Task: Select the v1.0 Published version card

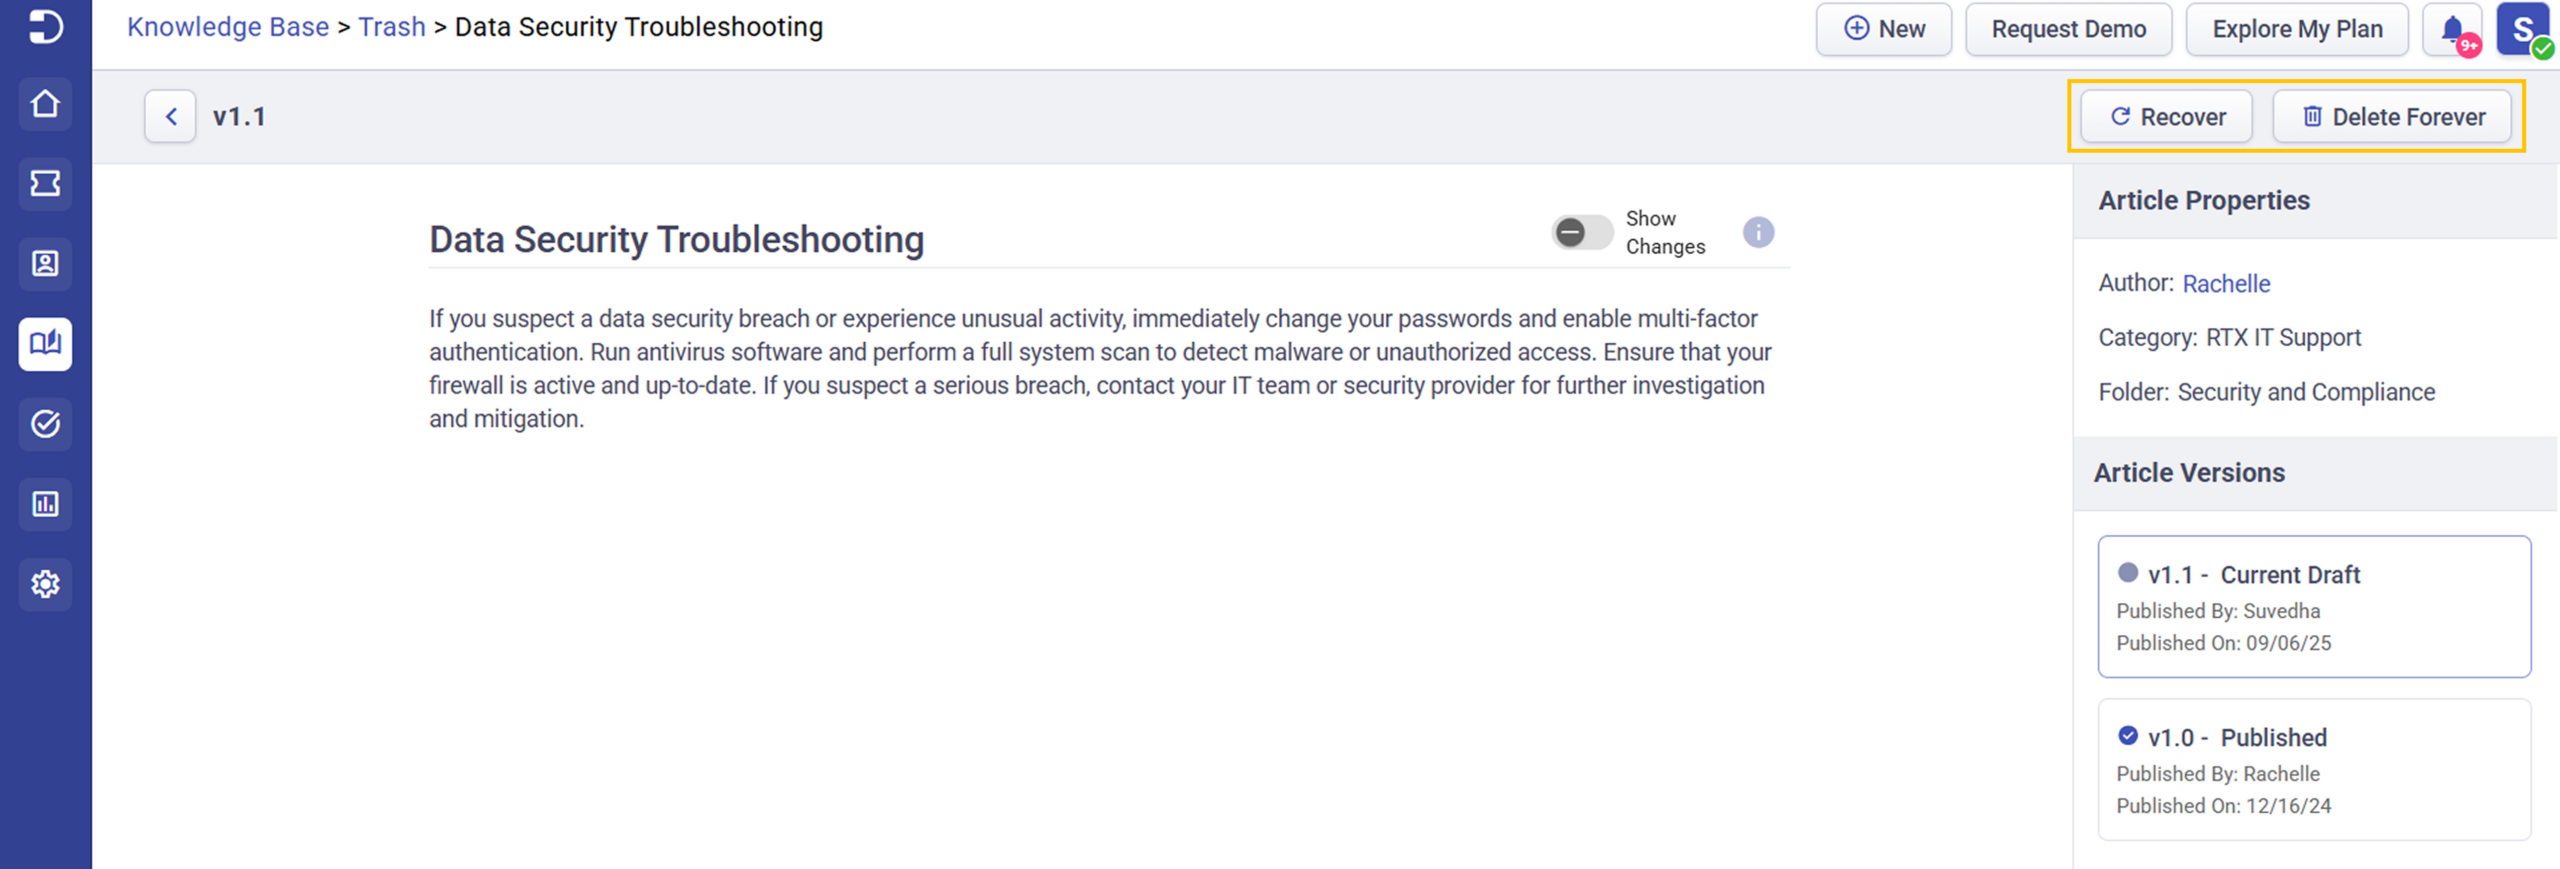Action: (2314, 770)
